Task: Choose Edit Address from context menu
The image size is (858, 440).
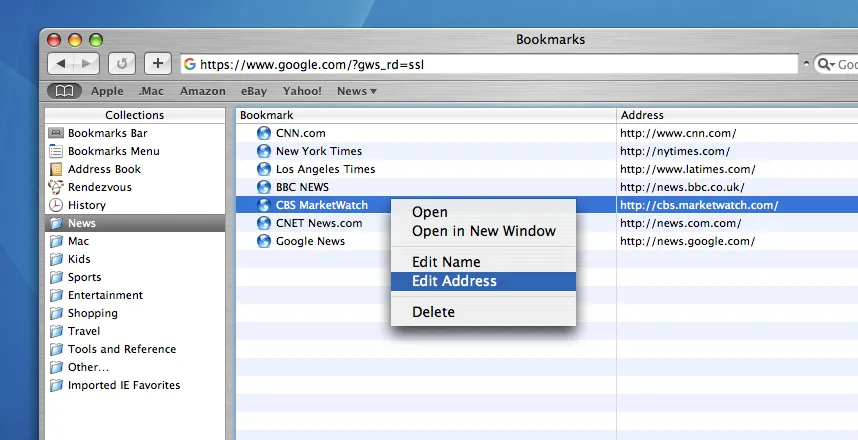Action: [483, 281]
